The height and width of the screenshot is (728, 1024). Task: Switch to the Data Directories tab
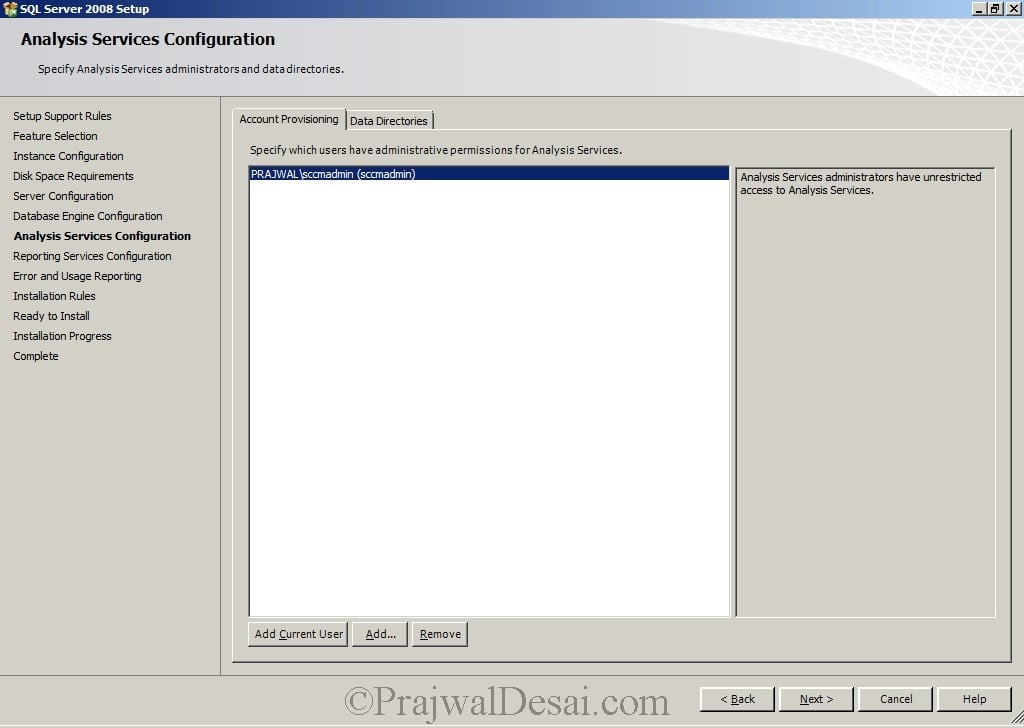point(389,121)
